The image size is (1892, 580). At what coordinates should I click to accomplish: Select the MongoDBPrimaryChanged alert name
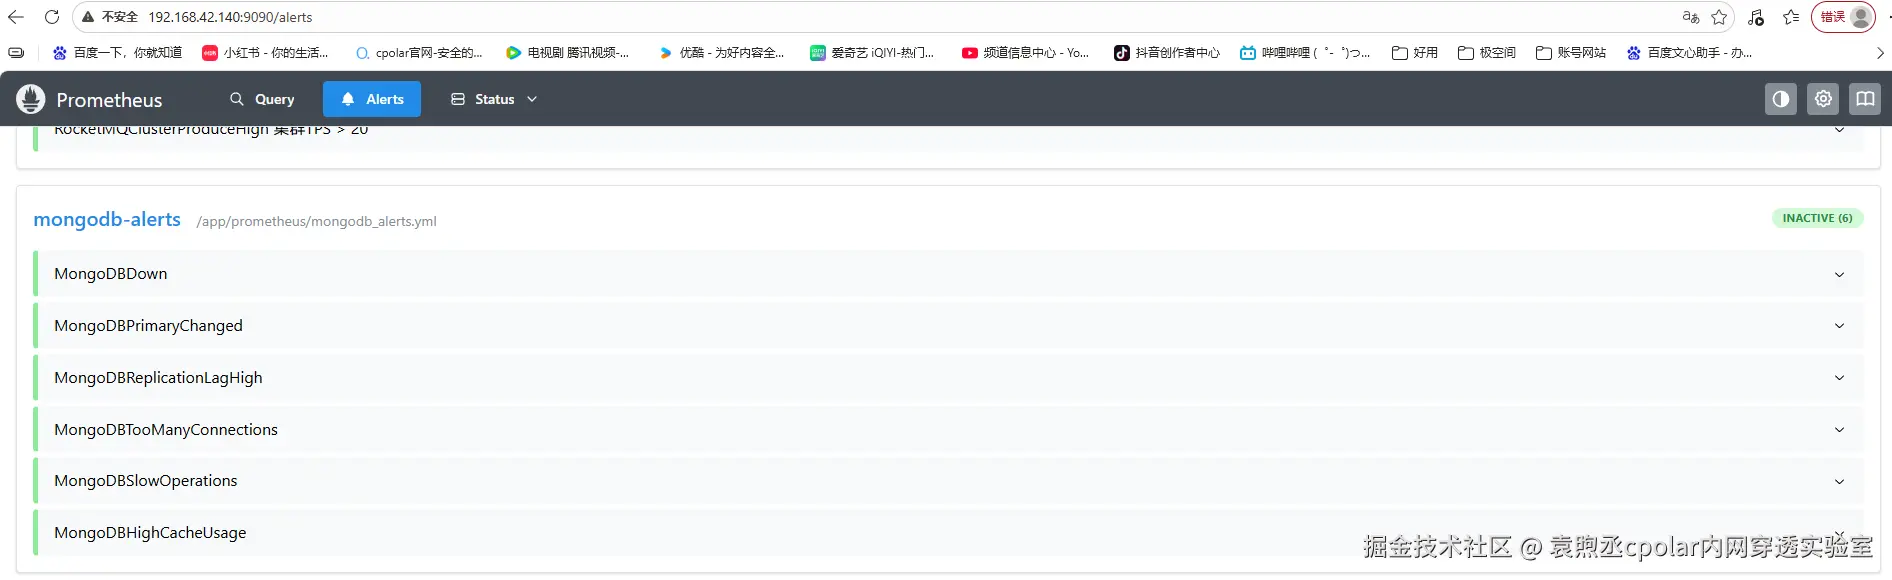click(148, 326)
